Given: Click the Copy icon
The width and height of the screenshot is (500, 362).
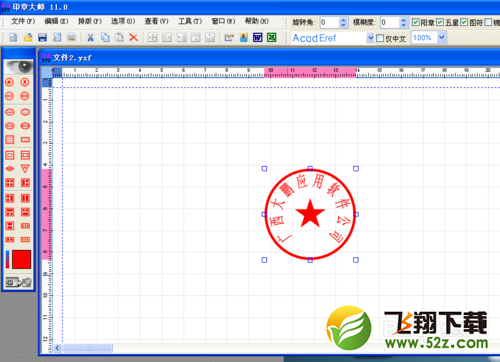Looking at the screenshot, I should click(105, 38).
